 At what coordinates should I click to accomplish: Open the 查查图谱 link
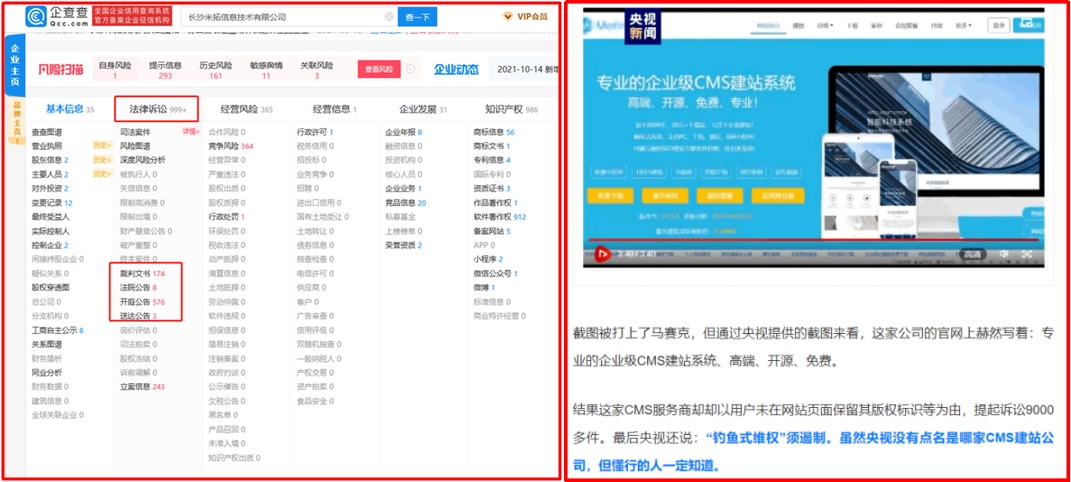[x=46, y=132]
